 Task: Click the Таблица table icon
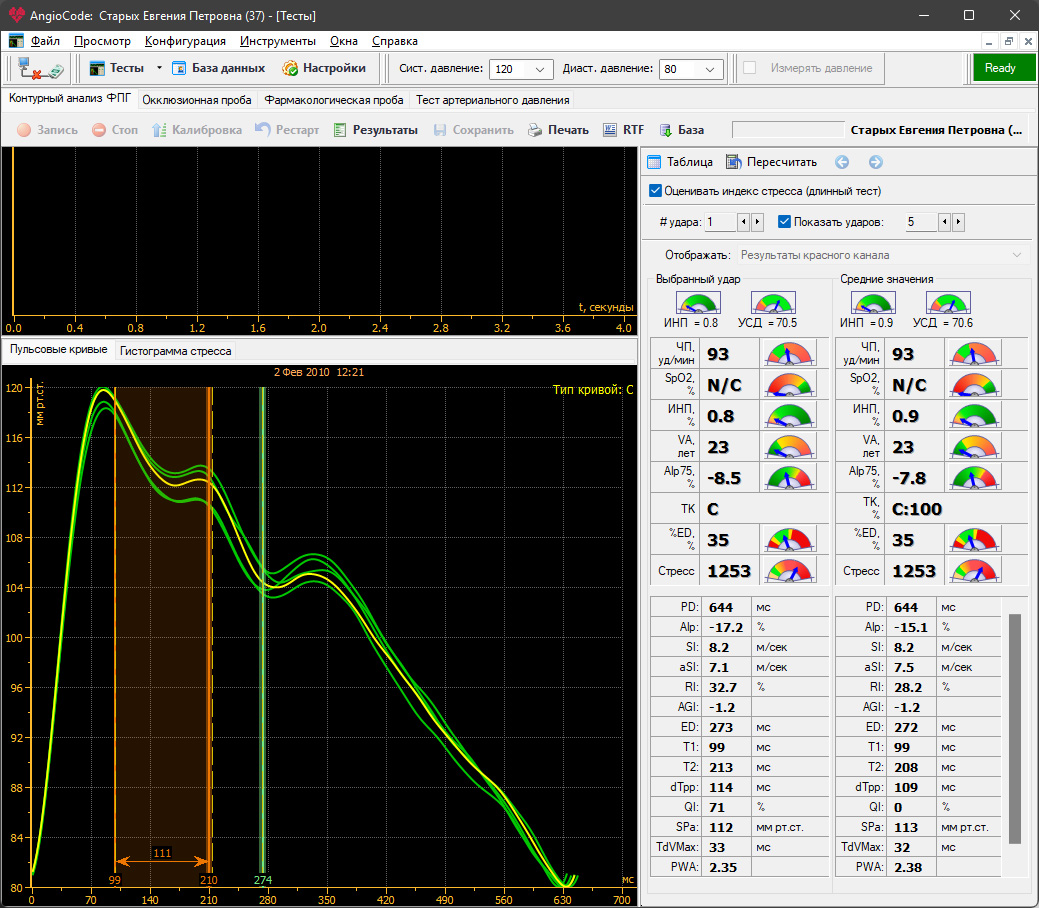[x=655, y=162]
